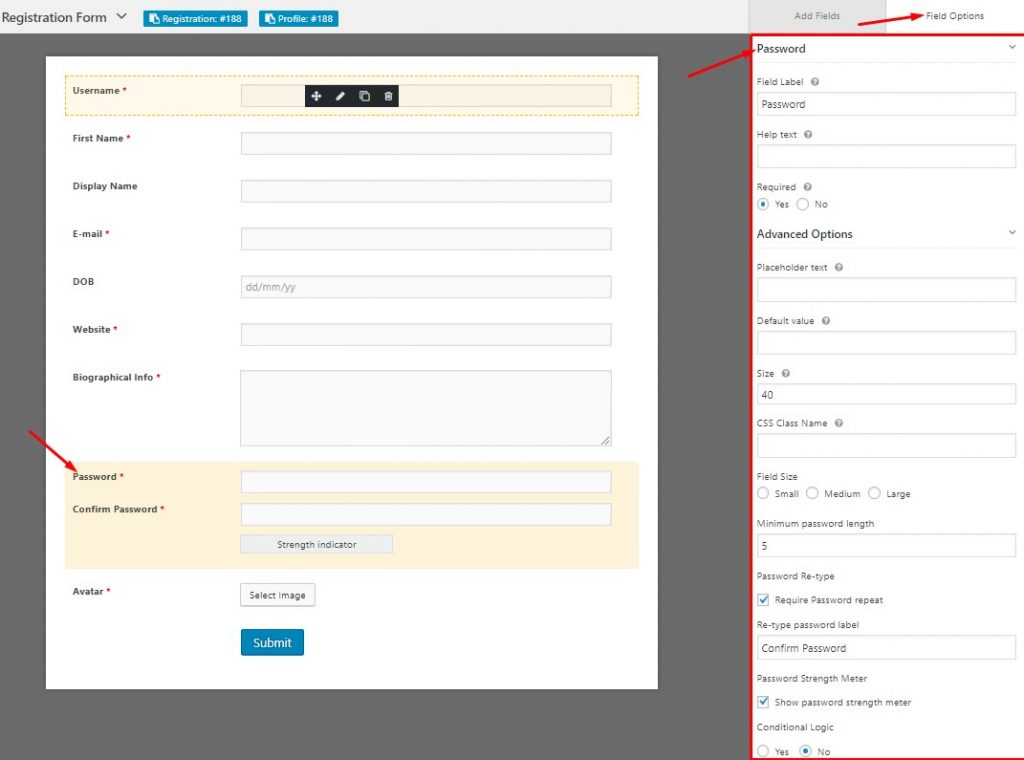Select Medium field size
The height and width of the screenshot is (760, 1024).
813,493
